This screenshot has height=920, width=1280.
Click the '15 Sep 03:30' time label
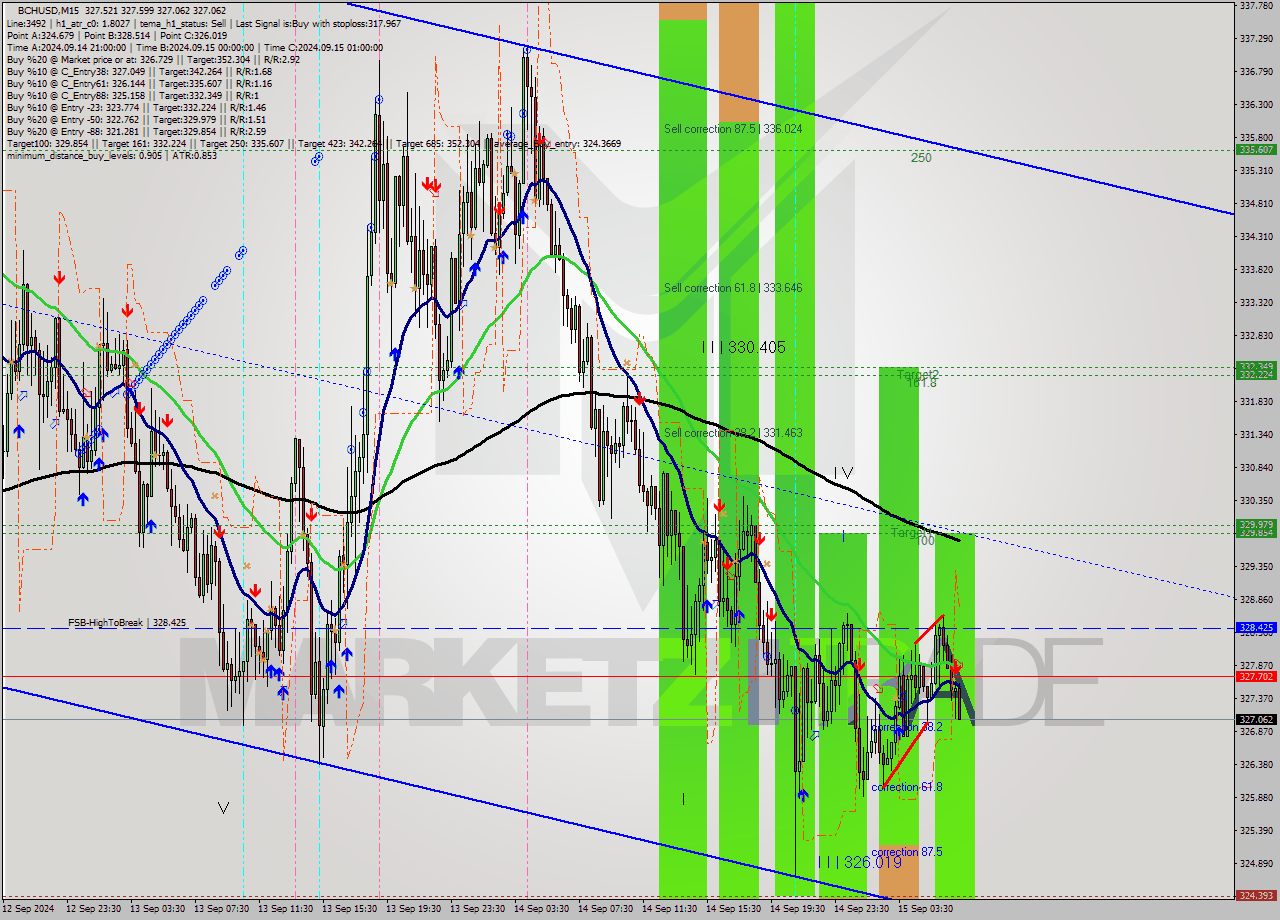926,909
